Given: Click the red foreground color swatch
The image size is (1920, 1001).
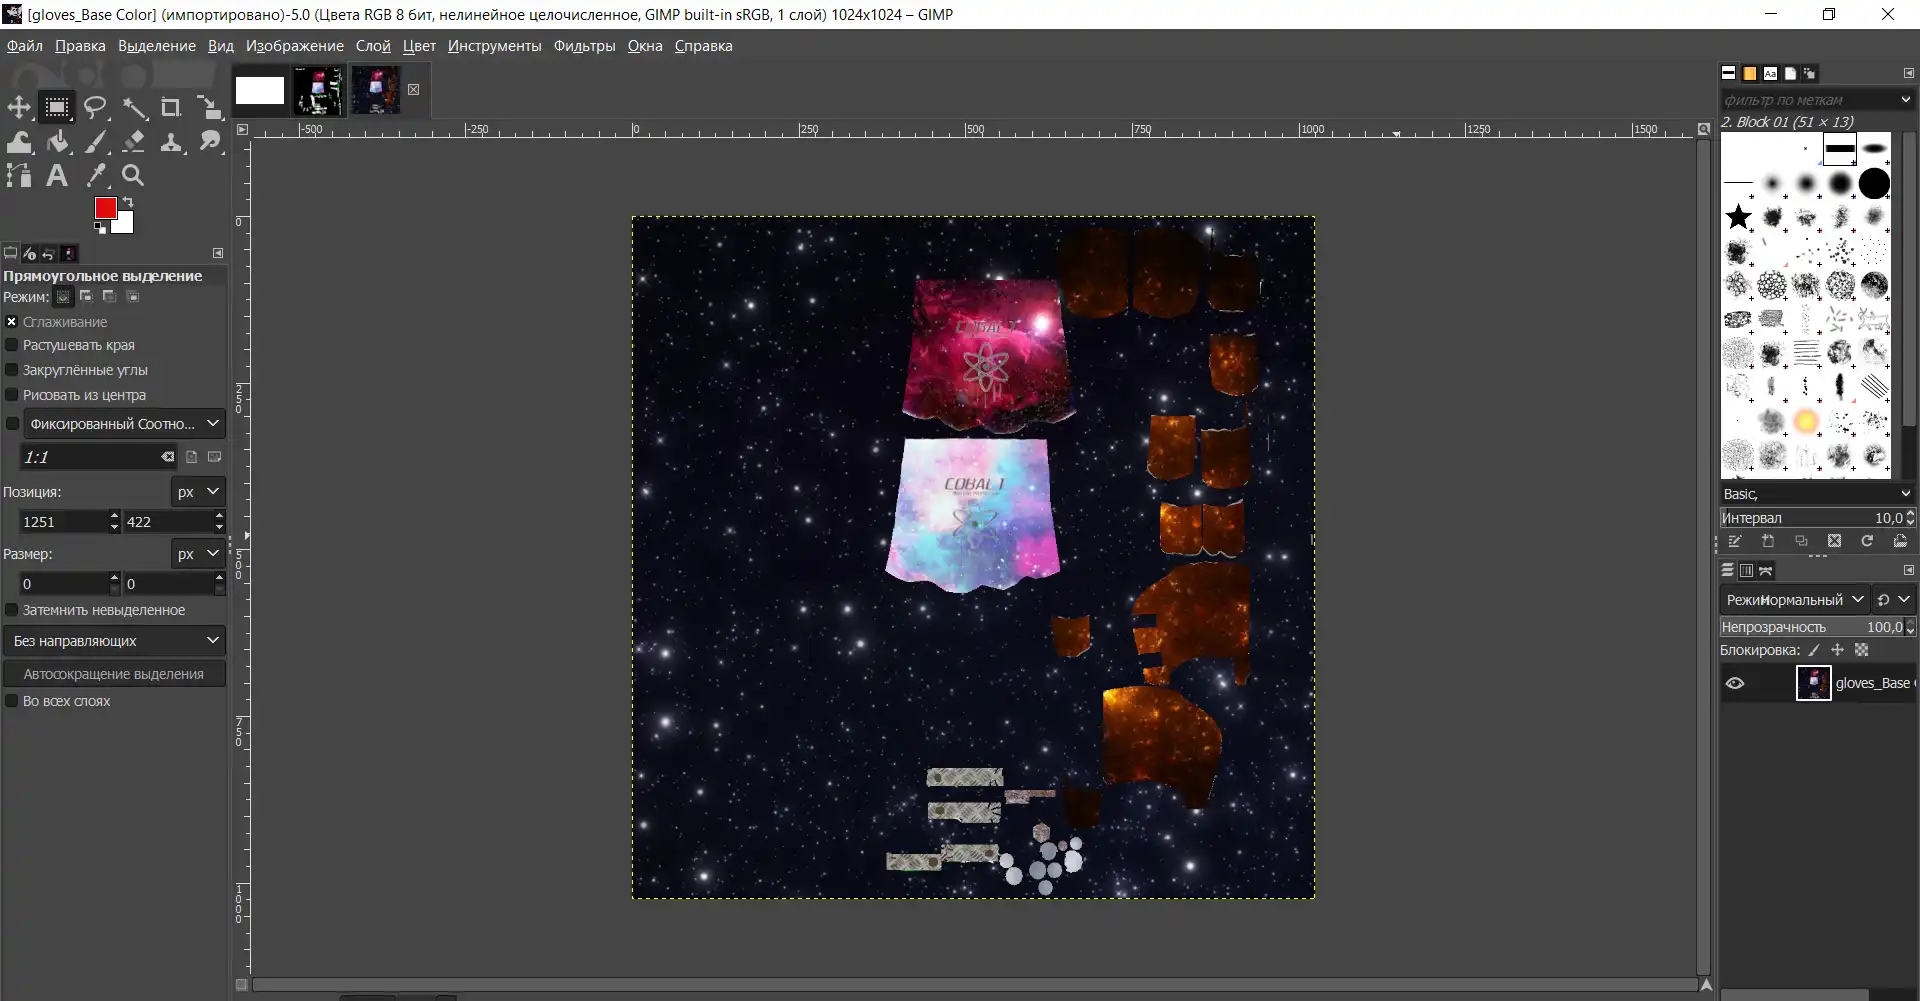Looking at the screenshot, I should [105, 207].
